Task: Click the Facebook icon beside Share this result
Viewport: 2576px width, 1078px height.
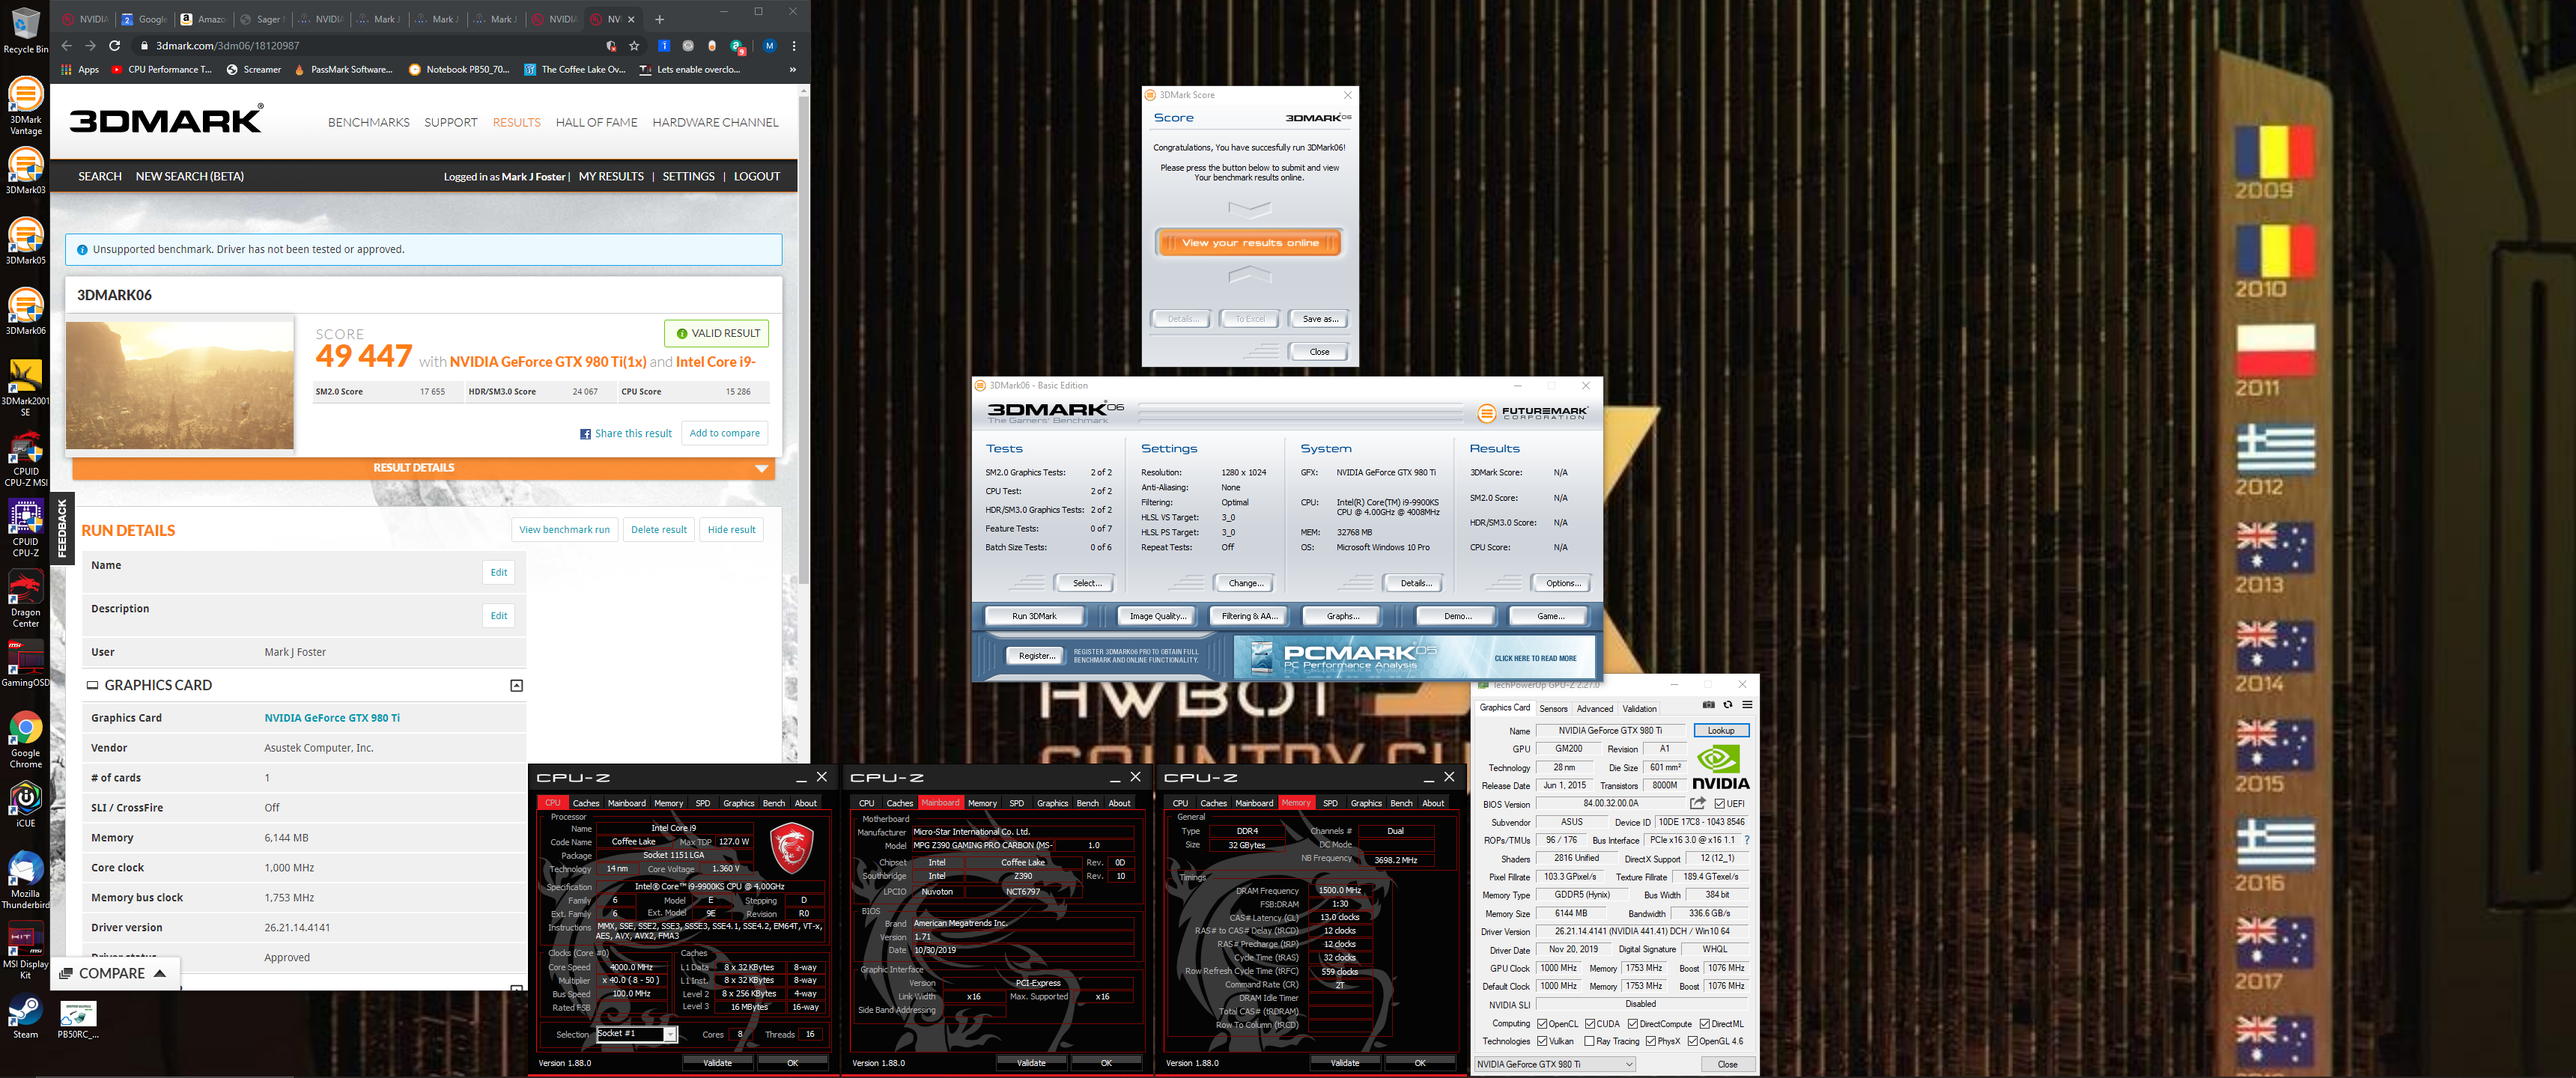Action: [585, 434]
